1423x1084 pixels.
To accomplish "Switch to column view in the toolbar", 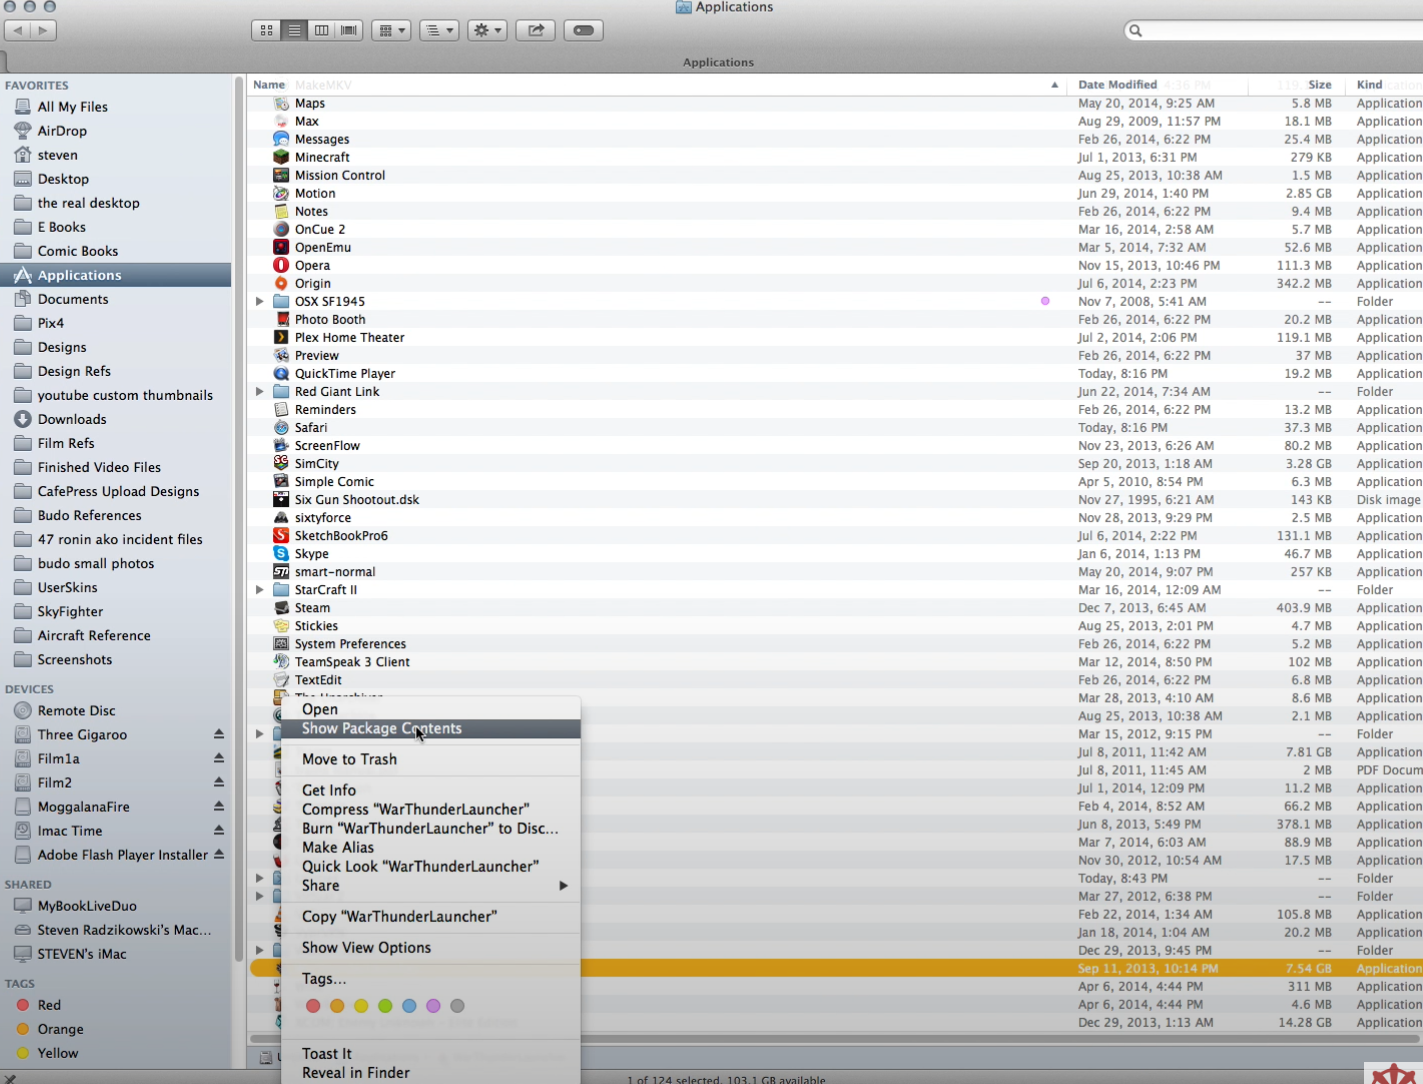I will [321, 30].
